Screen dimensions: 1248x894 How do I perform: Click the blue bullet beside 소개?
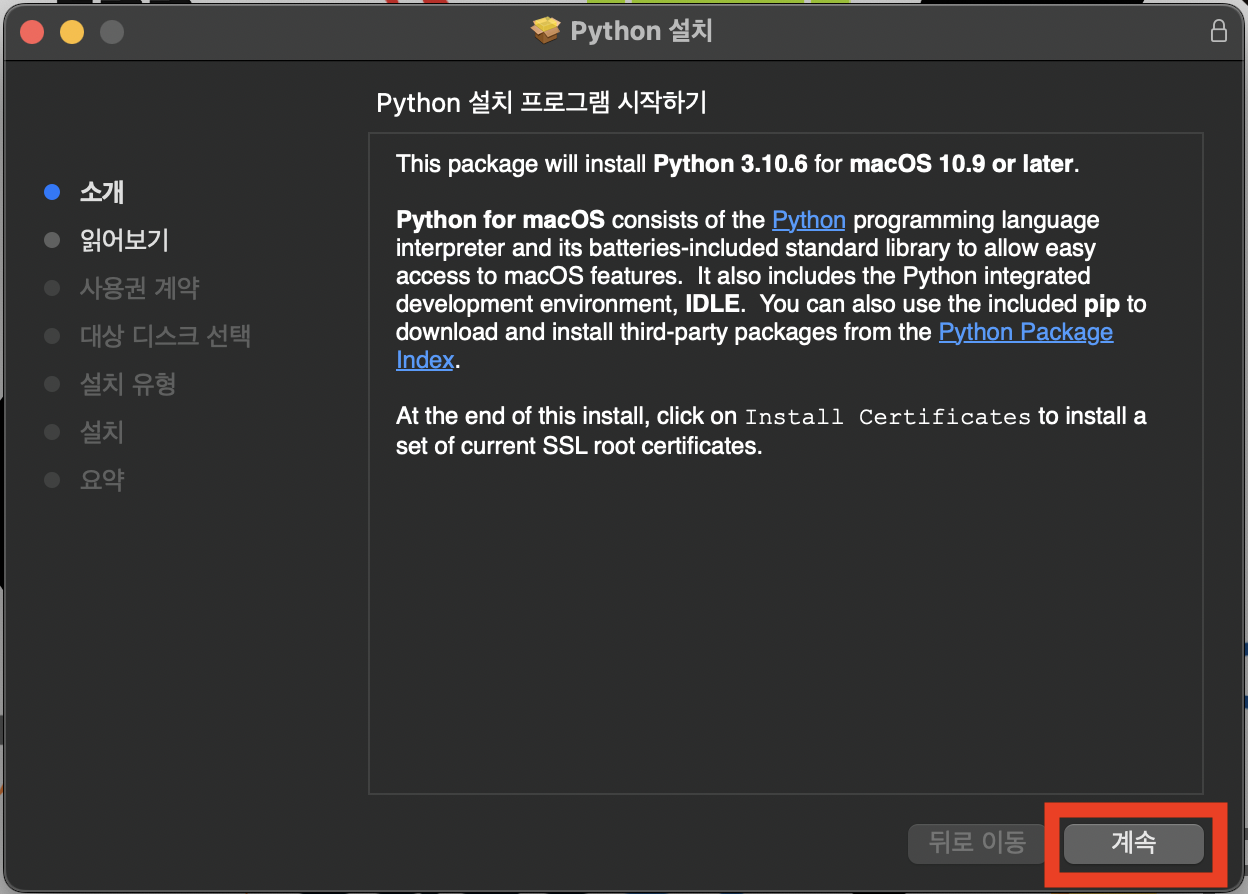coord(52,192)
